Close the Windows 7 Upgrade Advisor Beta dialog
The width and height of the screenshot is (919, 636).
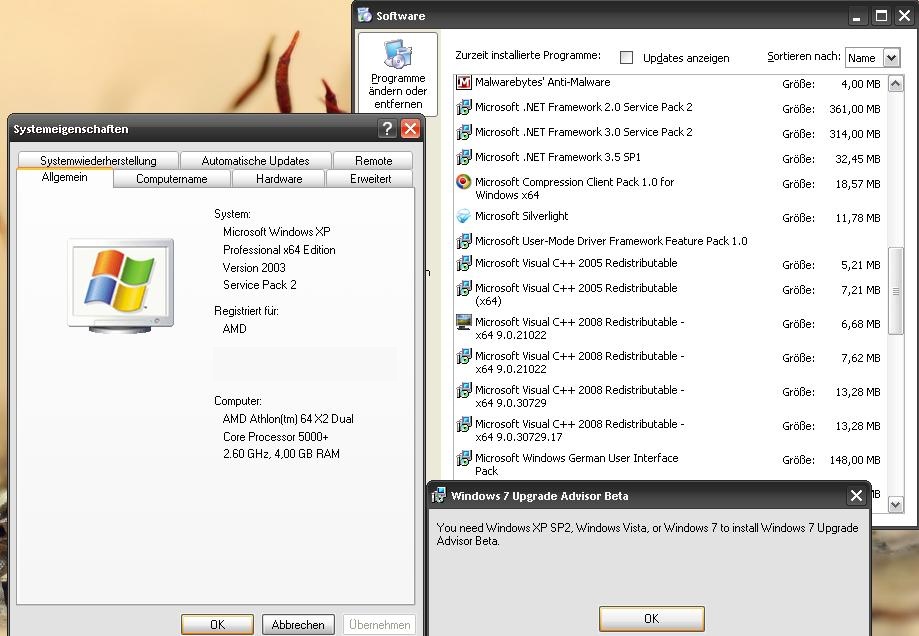[x=856, y=496]
